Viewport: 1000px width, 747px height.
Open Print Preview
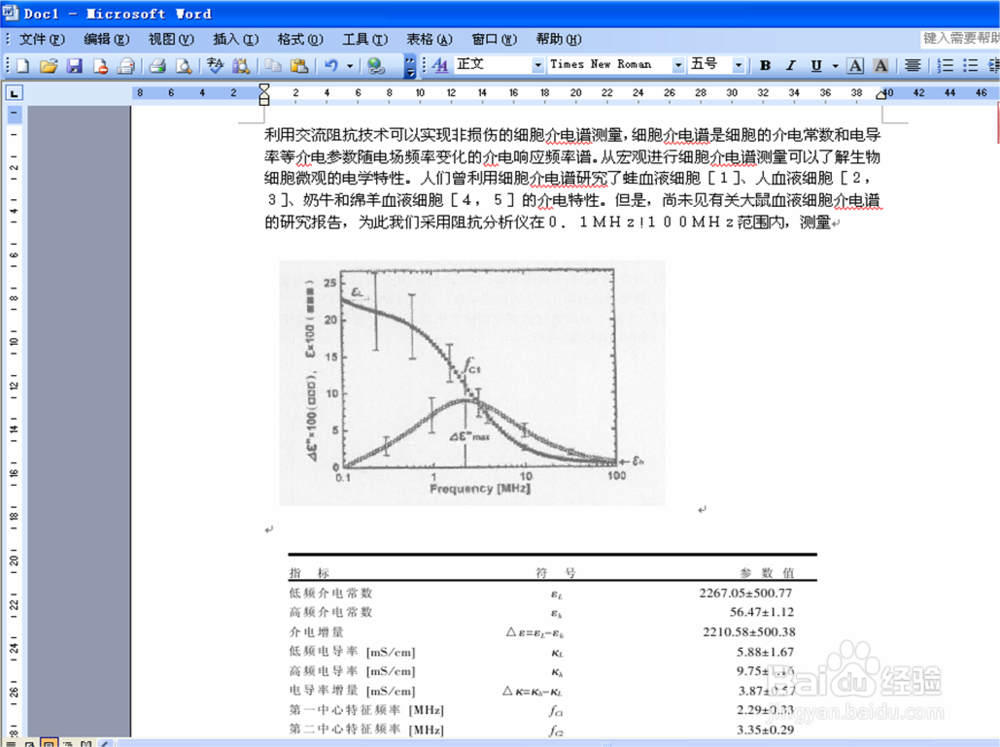click(x=183, y=65)
